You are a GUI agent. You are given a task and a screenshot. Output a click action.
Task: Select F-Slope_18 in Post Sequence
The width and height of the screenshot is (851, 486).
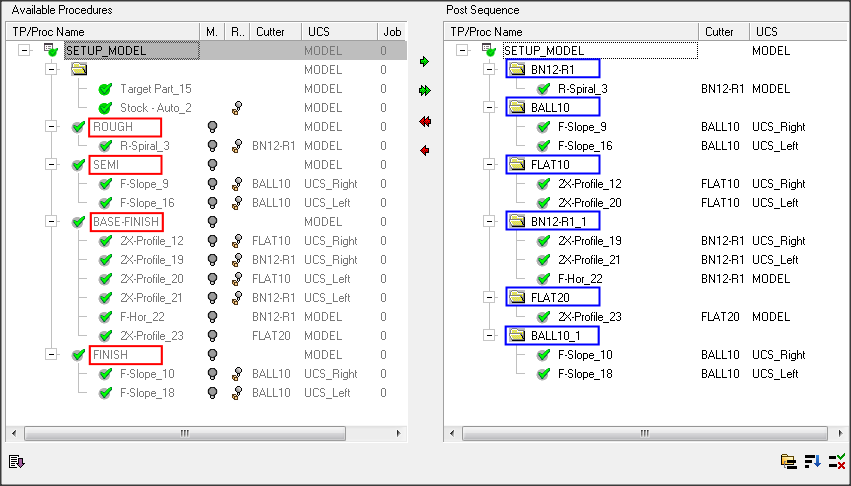coord(585,374)
